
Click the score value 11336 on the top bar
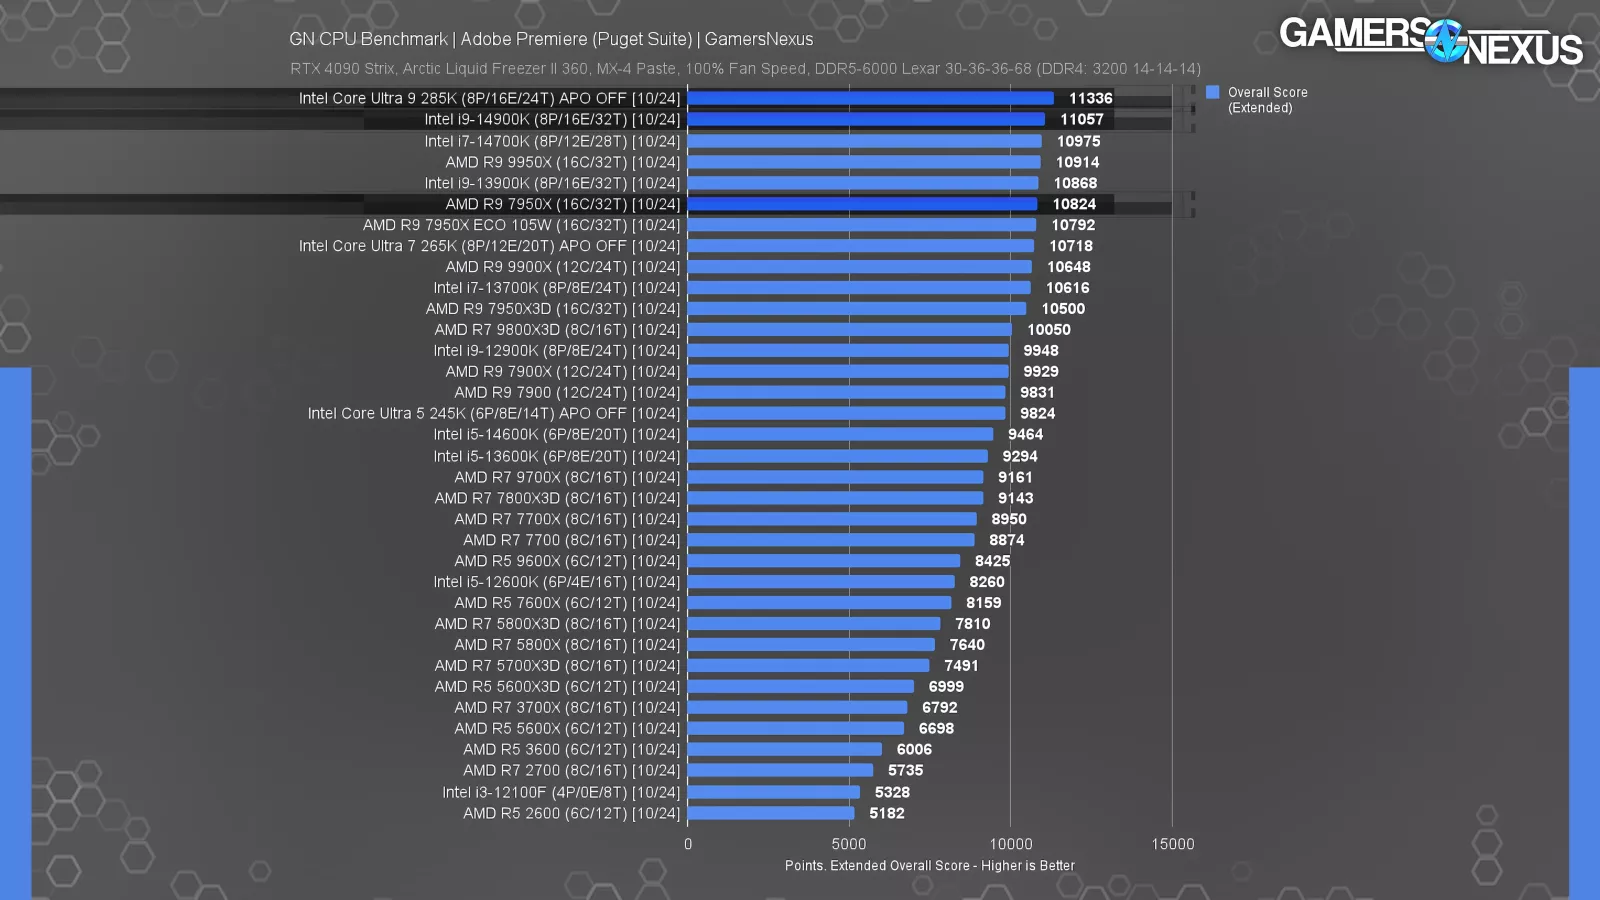coord(1092,98)
